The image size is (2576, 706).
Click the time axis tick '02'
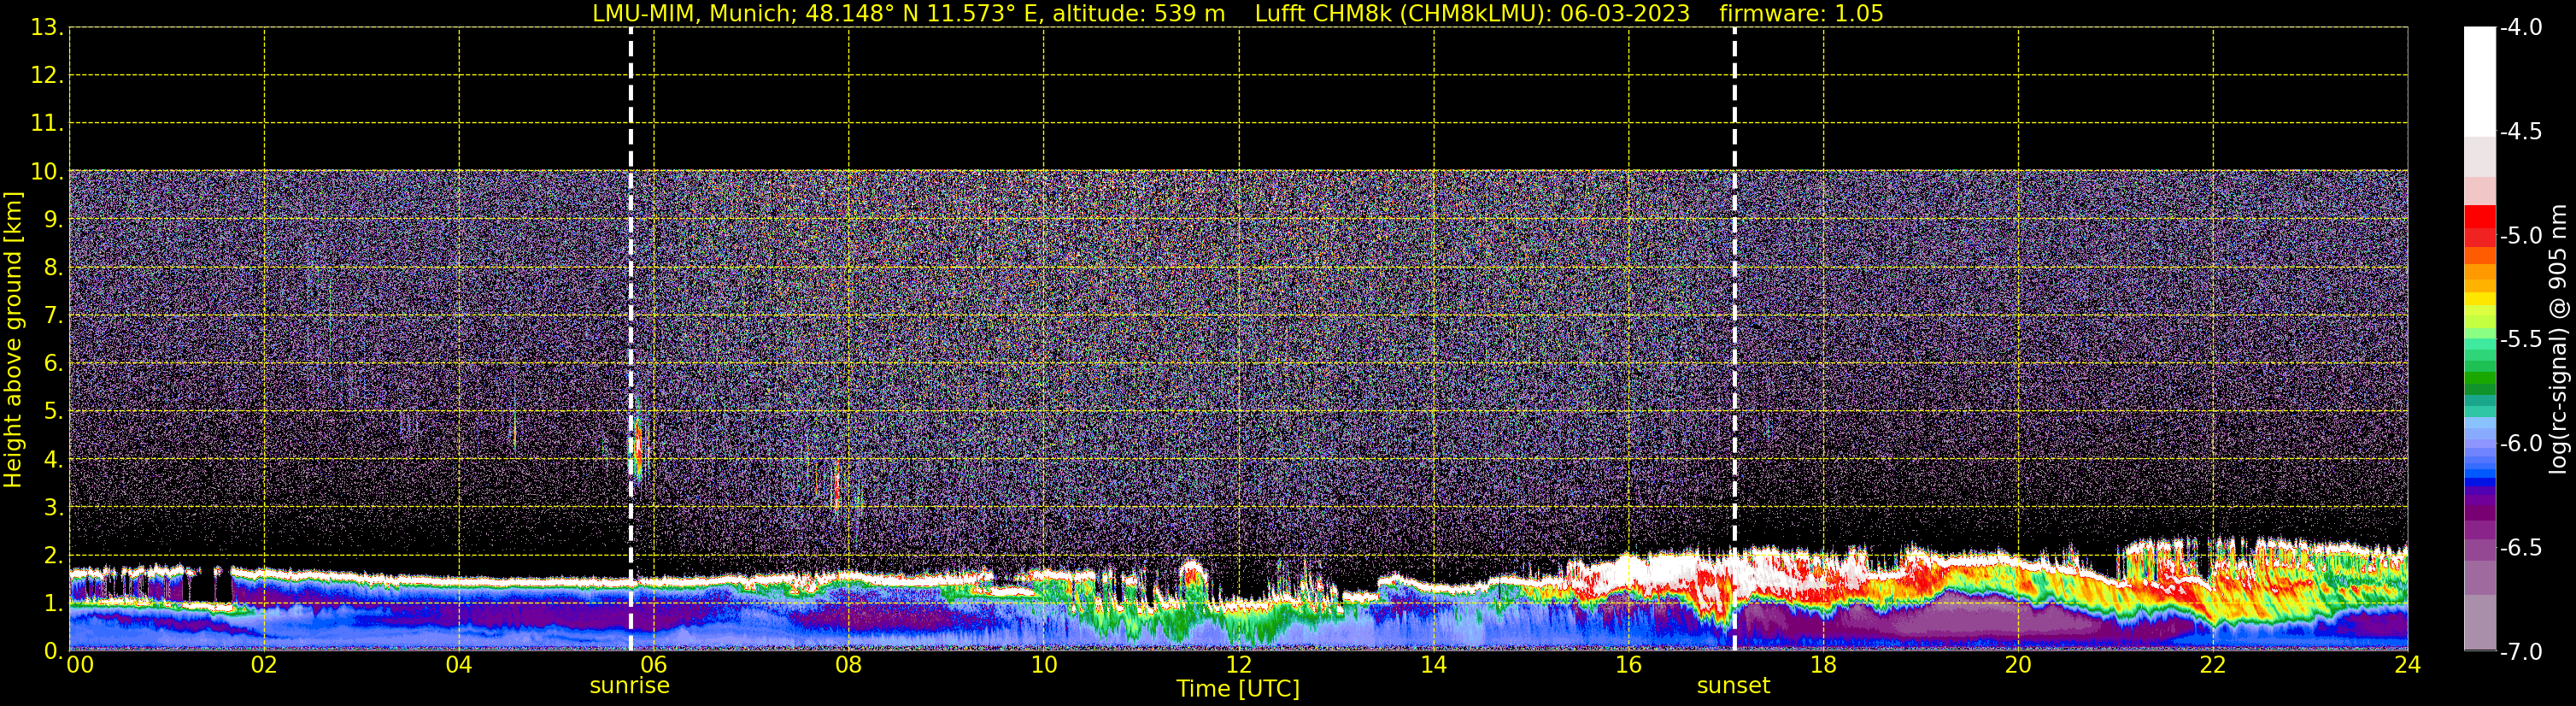click(264, 665)
